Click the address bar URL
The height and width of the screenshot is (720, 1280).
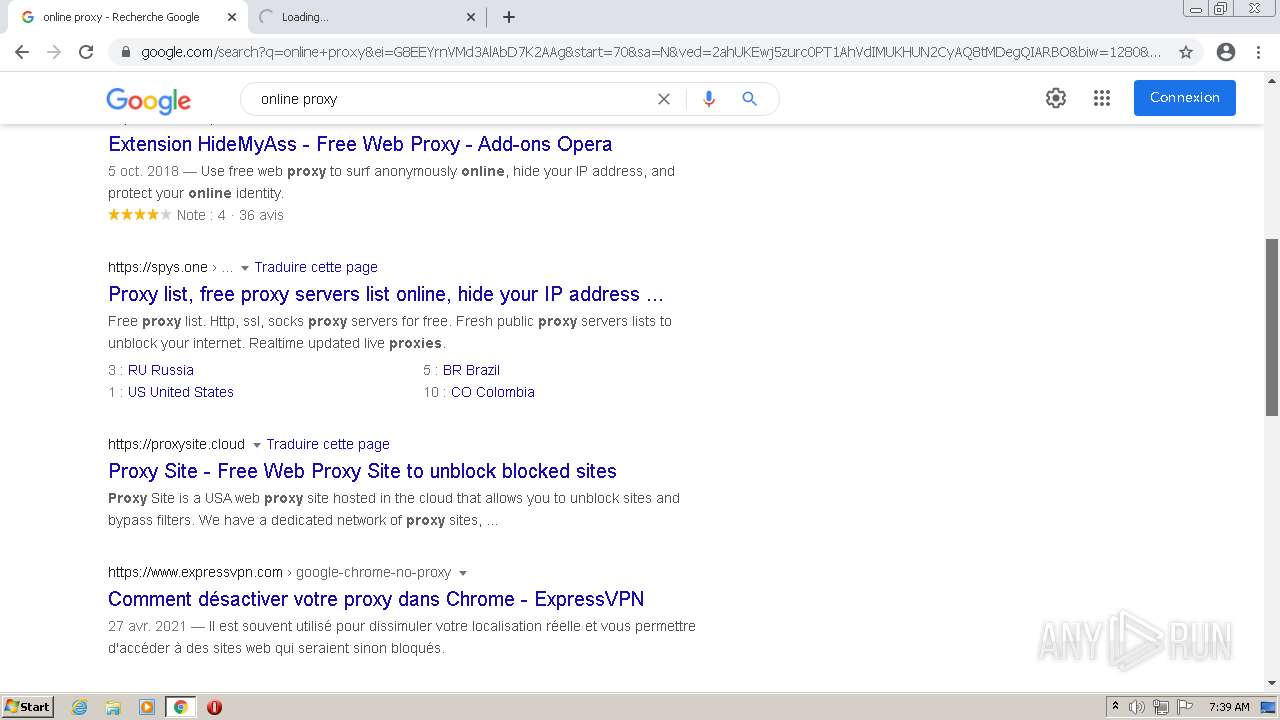(650, 52)
